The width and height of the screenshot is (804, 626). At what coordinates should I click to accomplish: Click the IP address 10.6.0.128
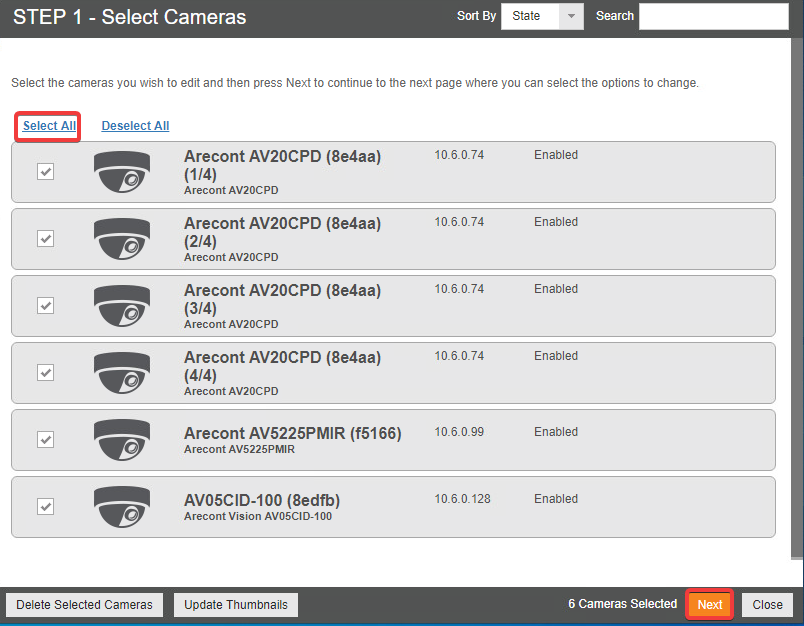tap(463, 499)
